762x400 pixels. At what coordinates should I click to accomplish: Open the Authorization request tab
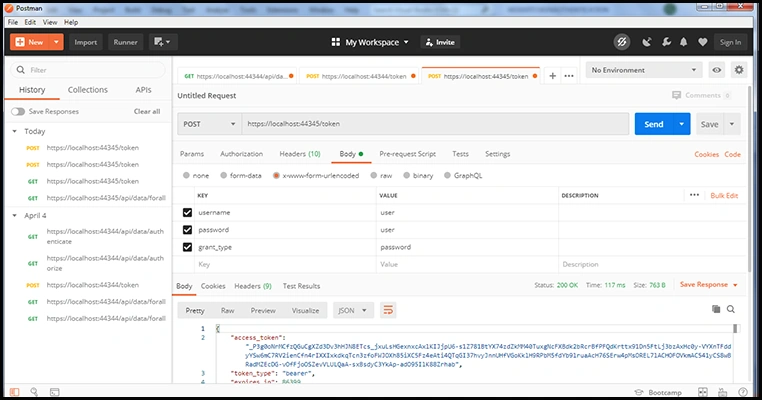(x=242, y=154)
